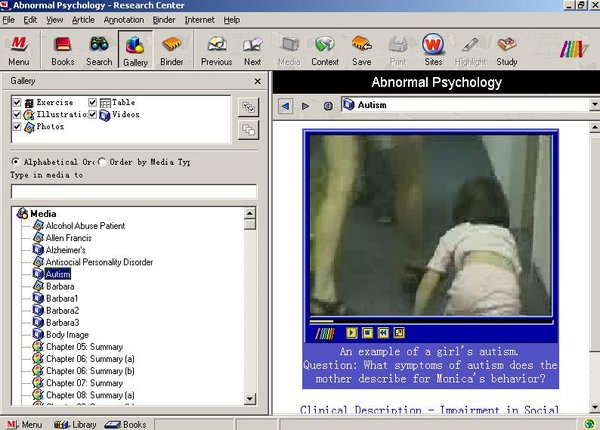
Task: Click the Save toolbar icon
Action: 361,48
